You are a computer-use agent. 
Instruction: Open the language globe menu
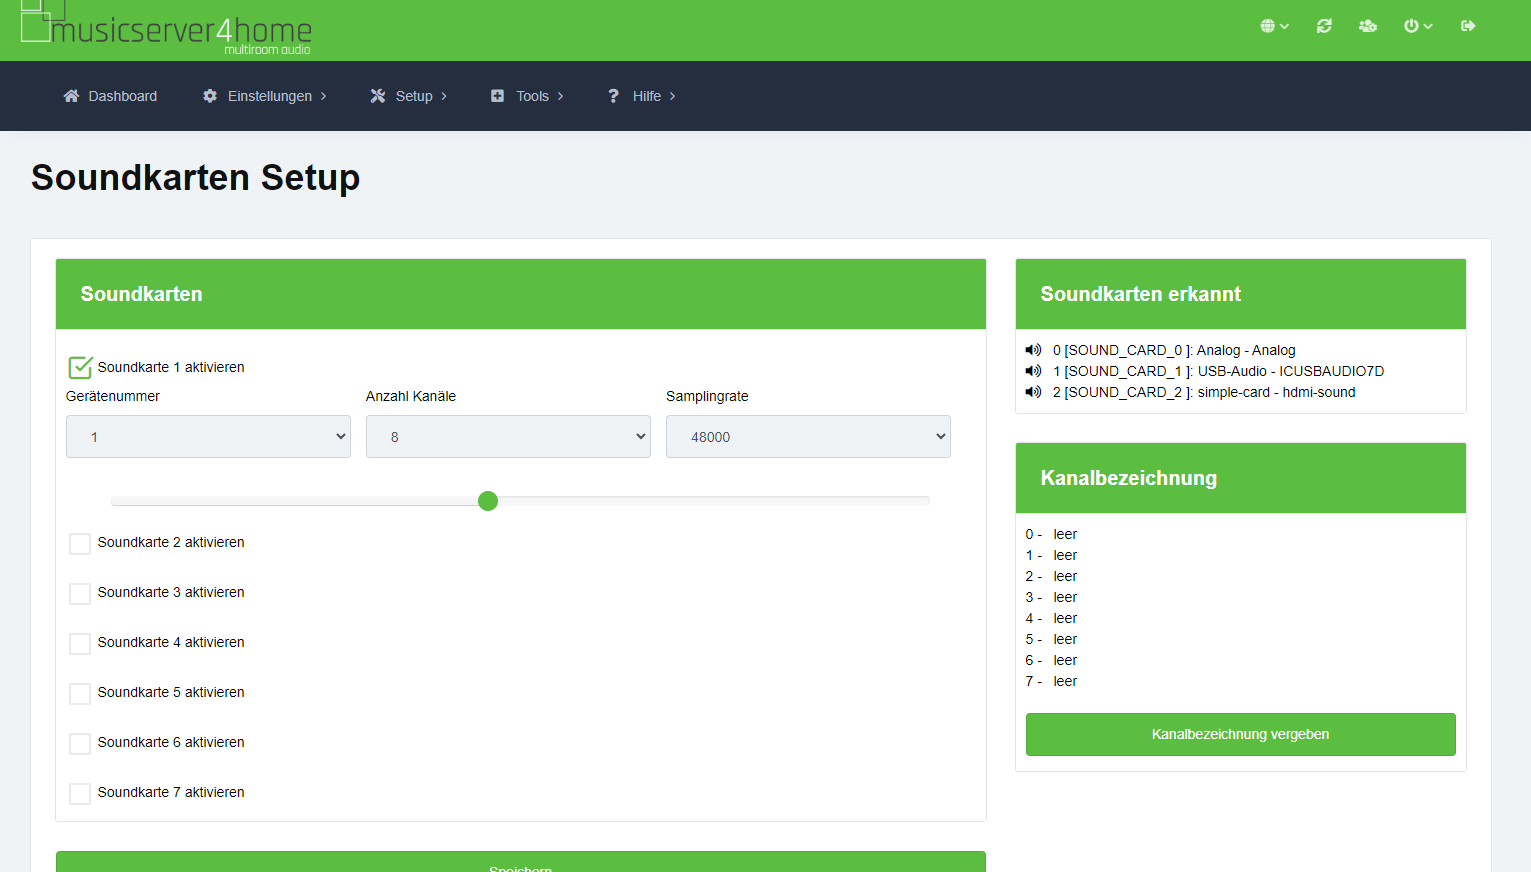click(1273, 26)
